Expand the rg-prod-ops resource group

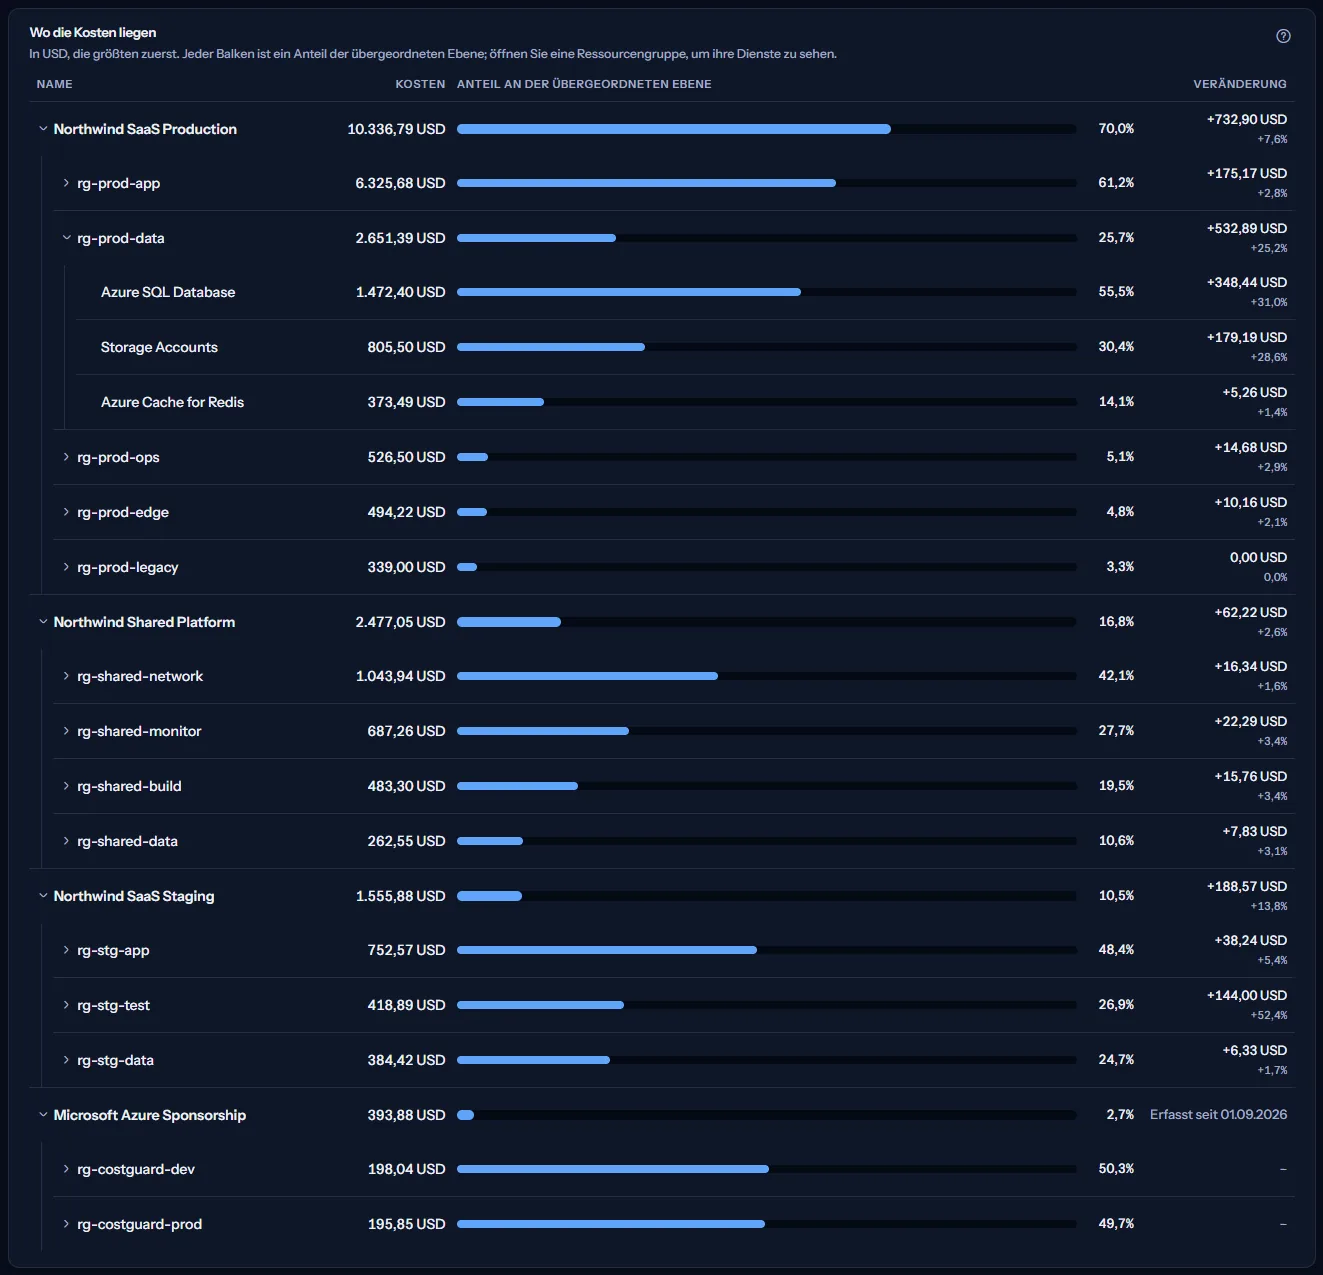(x=66, y=457)
